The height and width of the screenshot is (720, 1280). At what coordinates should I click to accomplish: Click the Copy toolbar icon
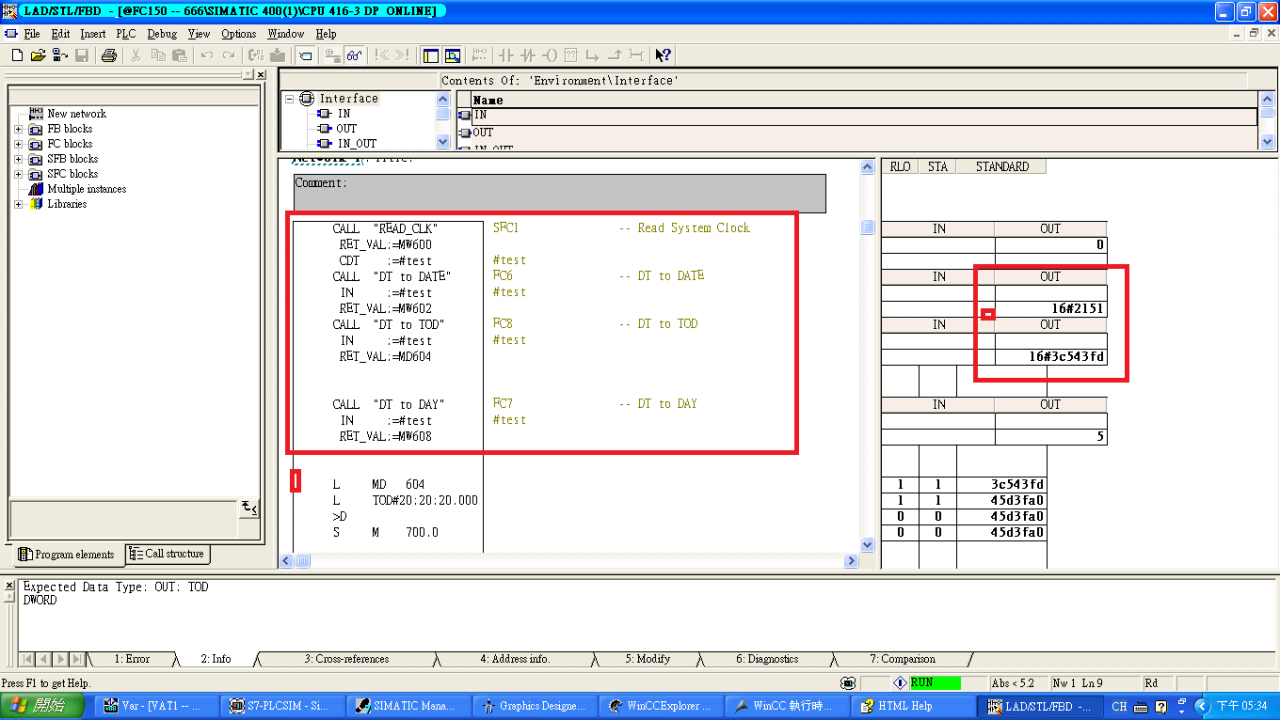158,55
